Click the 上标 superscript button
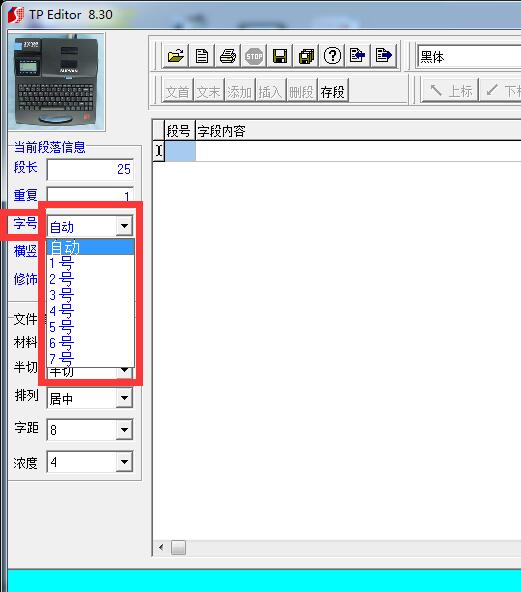Image resolution: width=521 pixels, height=592 pixels. [x=450, y=91]
